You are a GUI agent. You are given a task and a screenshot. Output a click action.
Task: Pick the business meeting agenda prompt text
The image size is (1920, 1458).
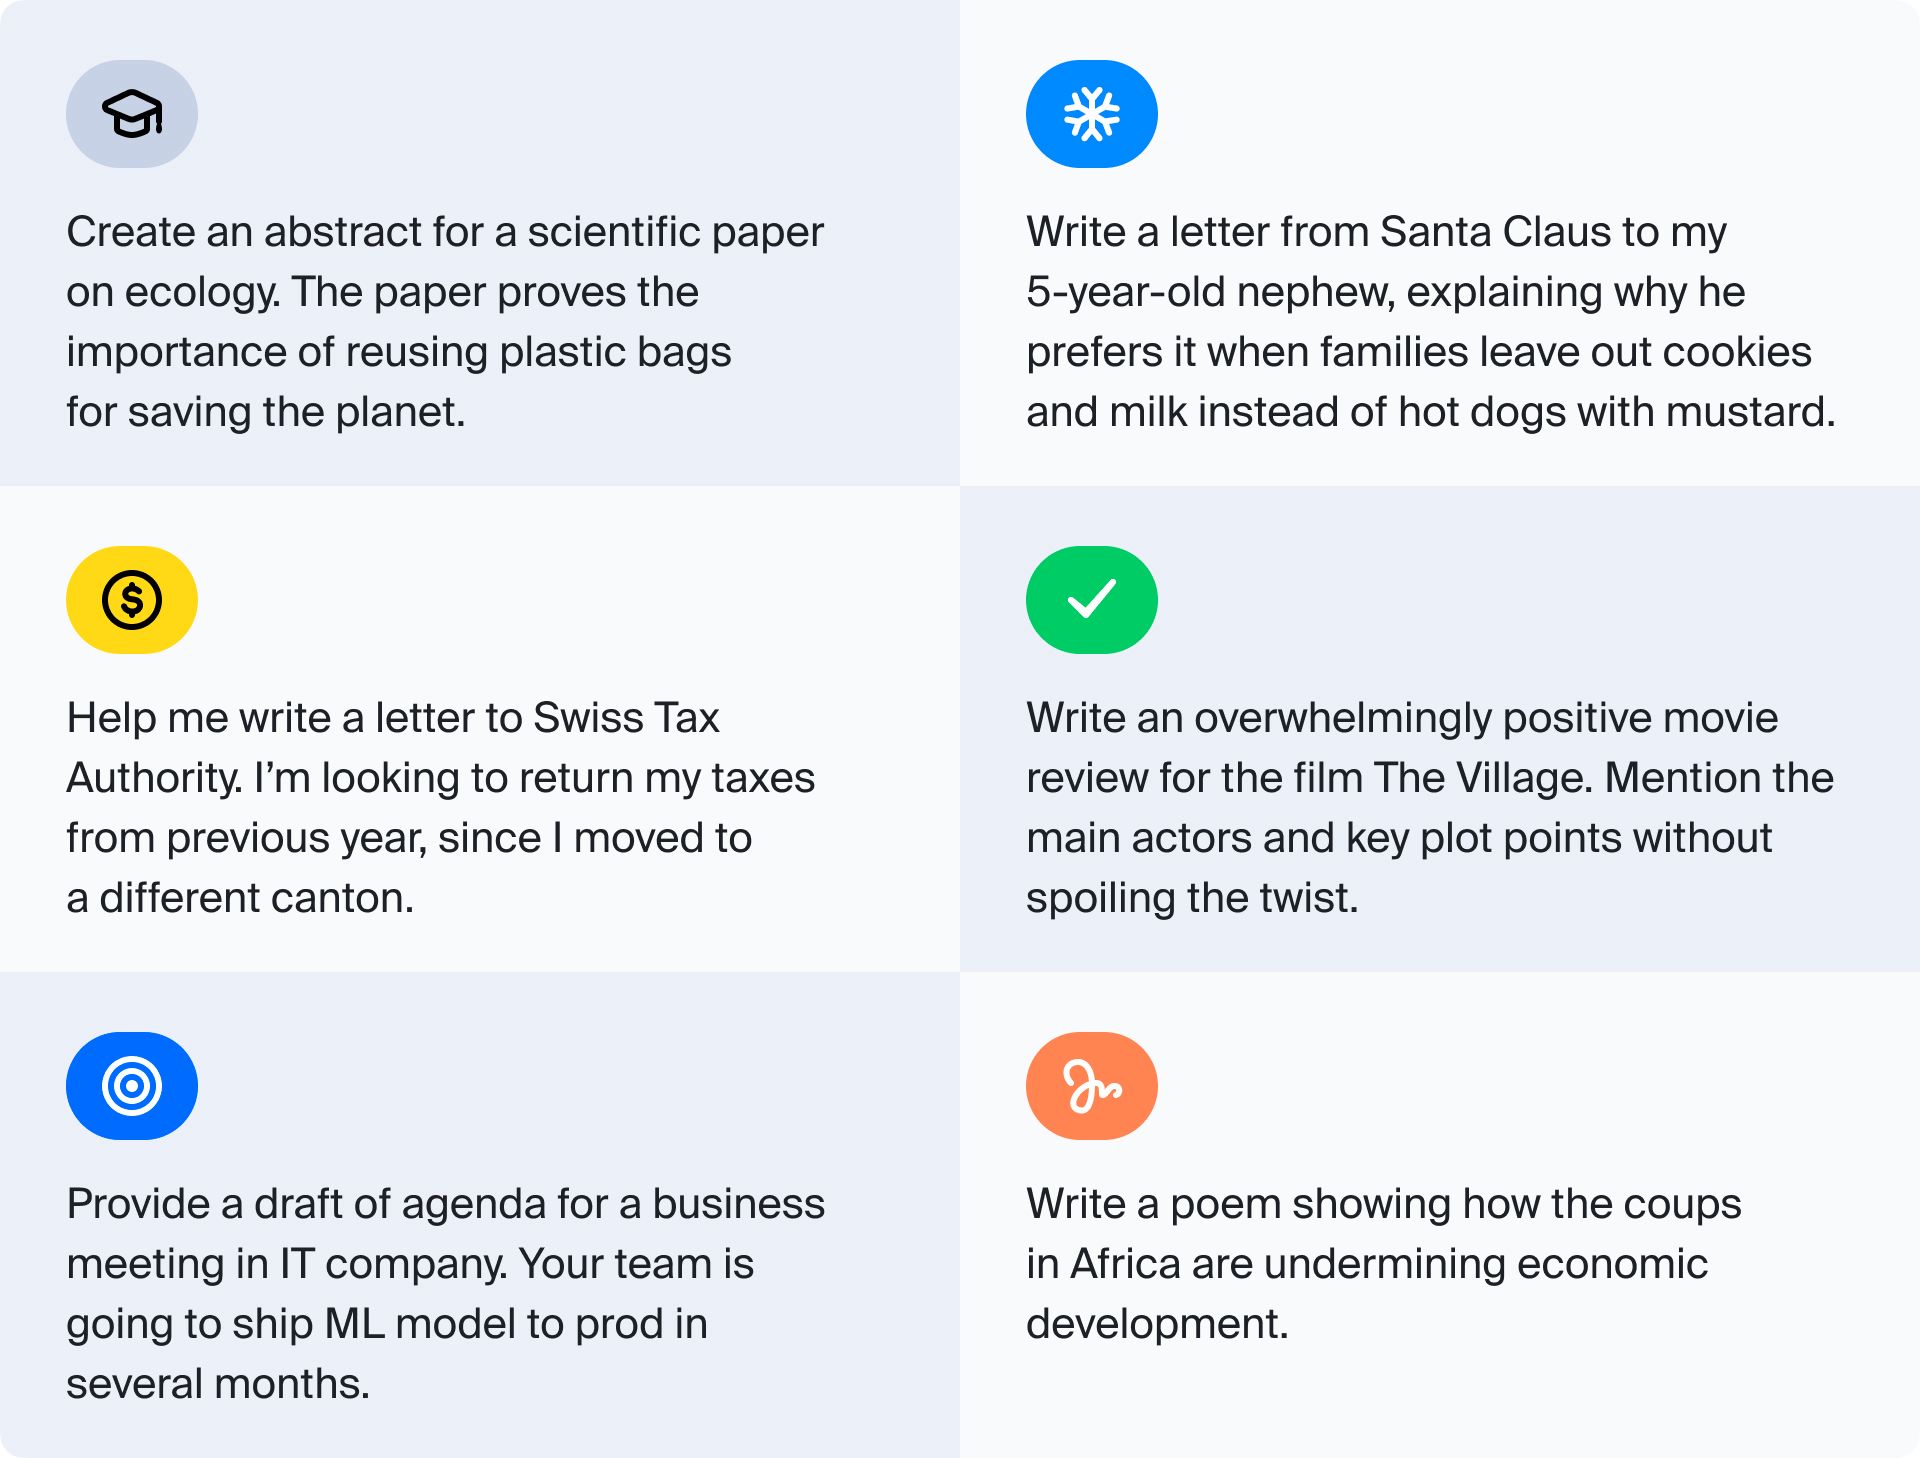pos(446,1294)
